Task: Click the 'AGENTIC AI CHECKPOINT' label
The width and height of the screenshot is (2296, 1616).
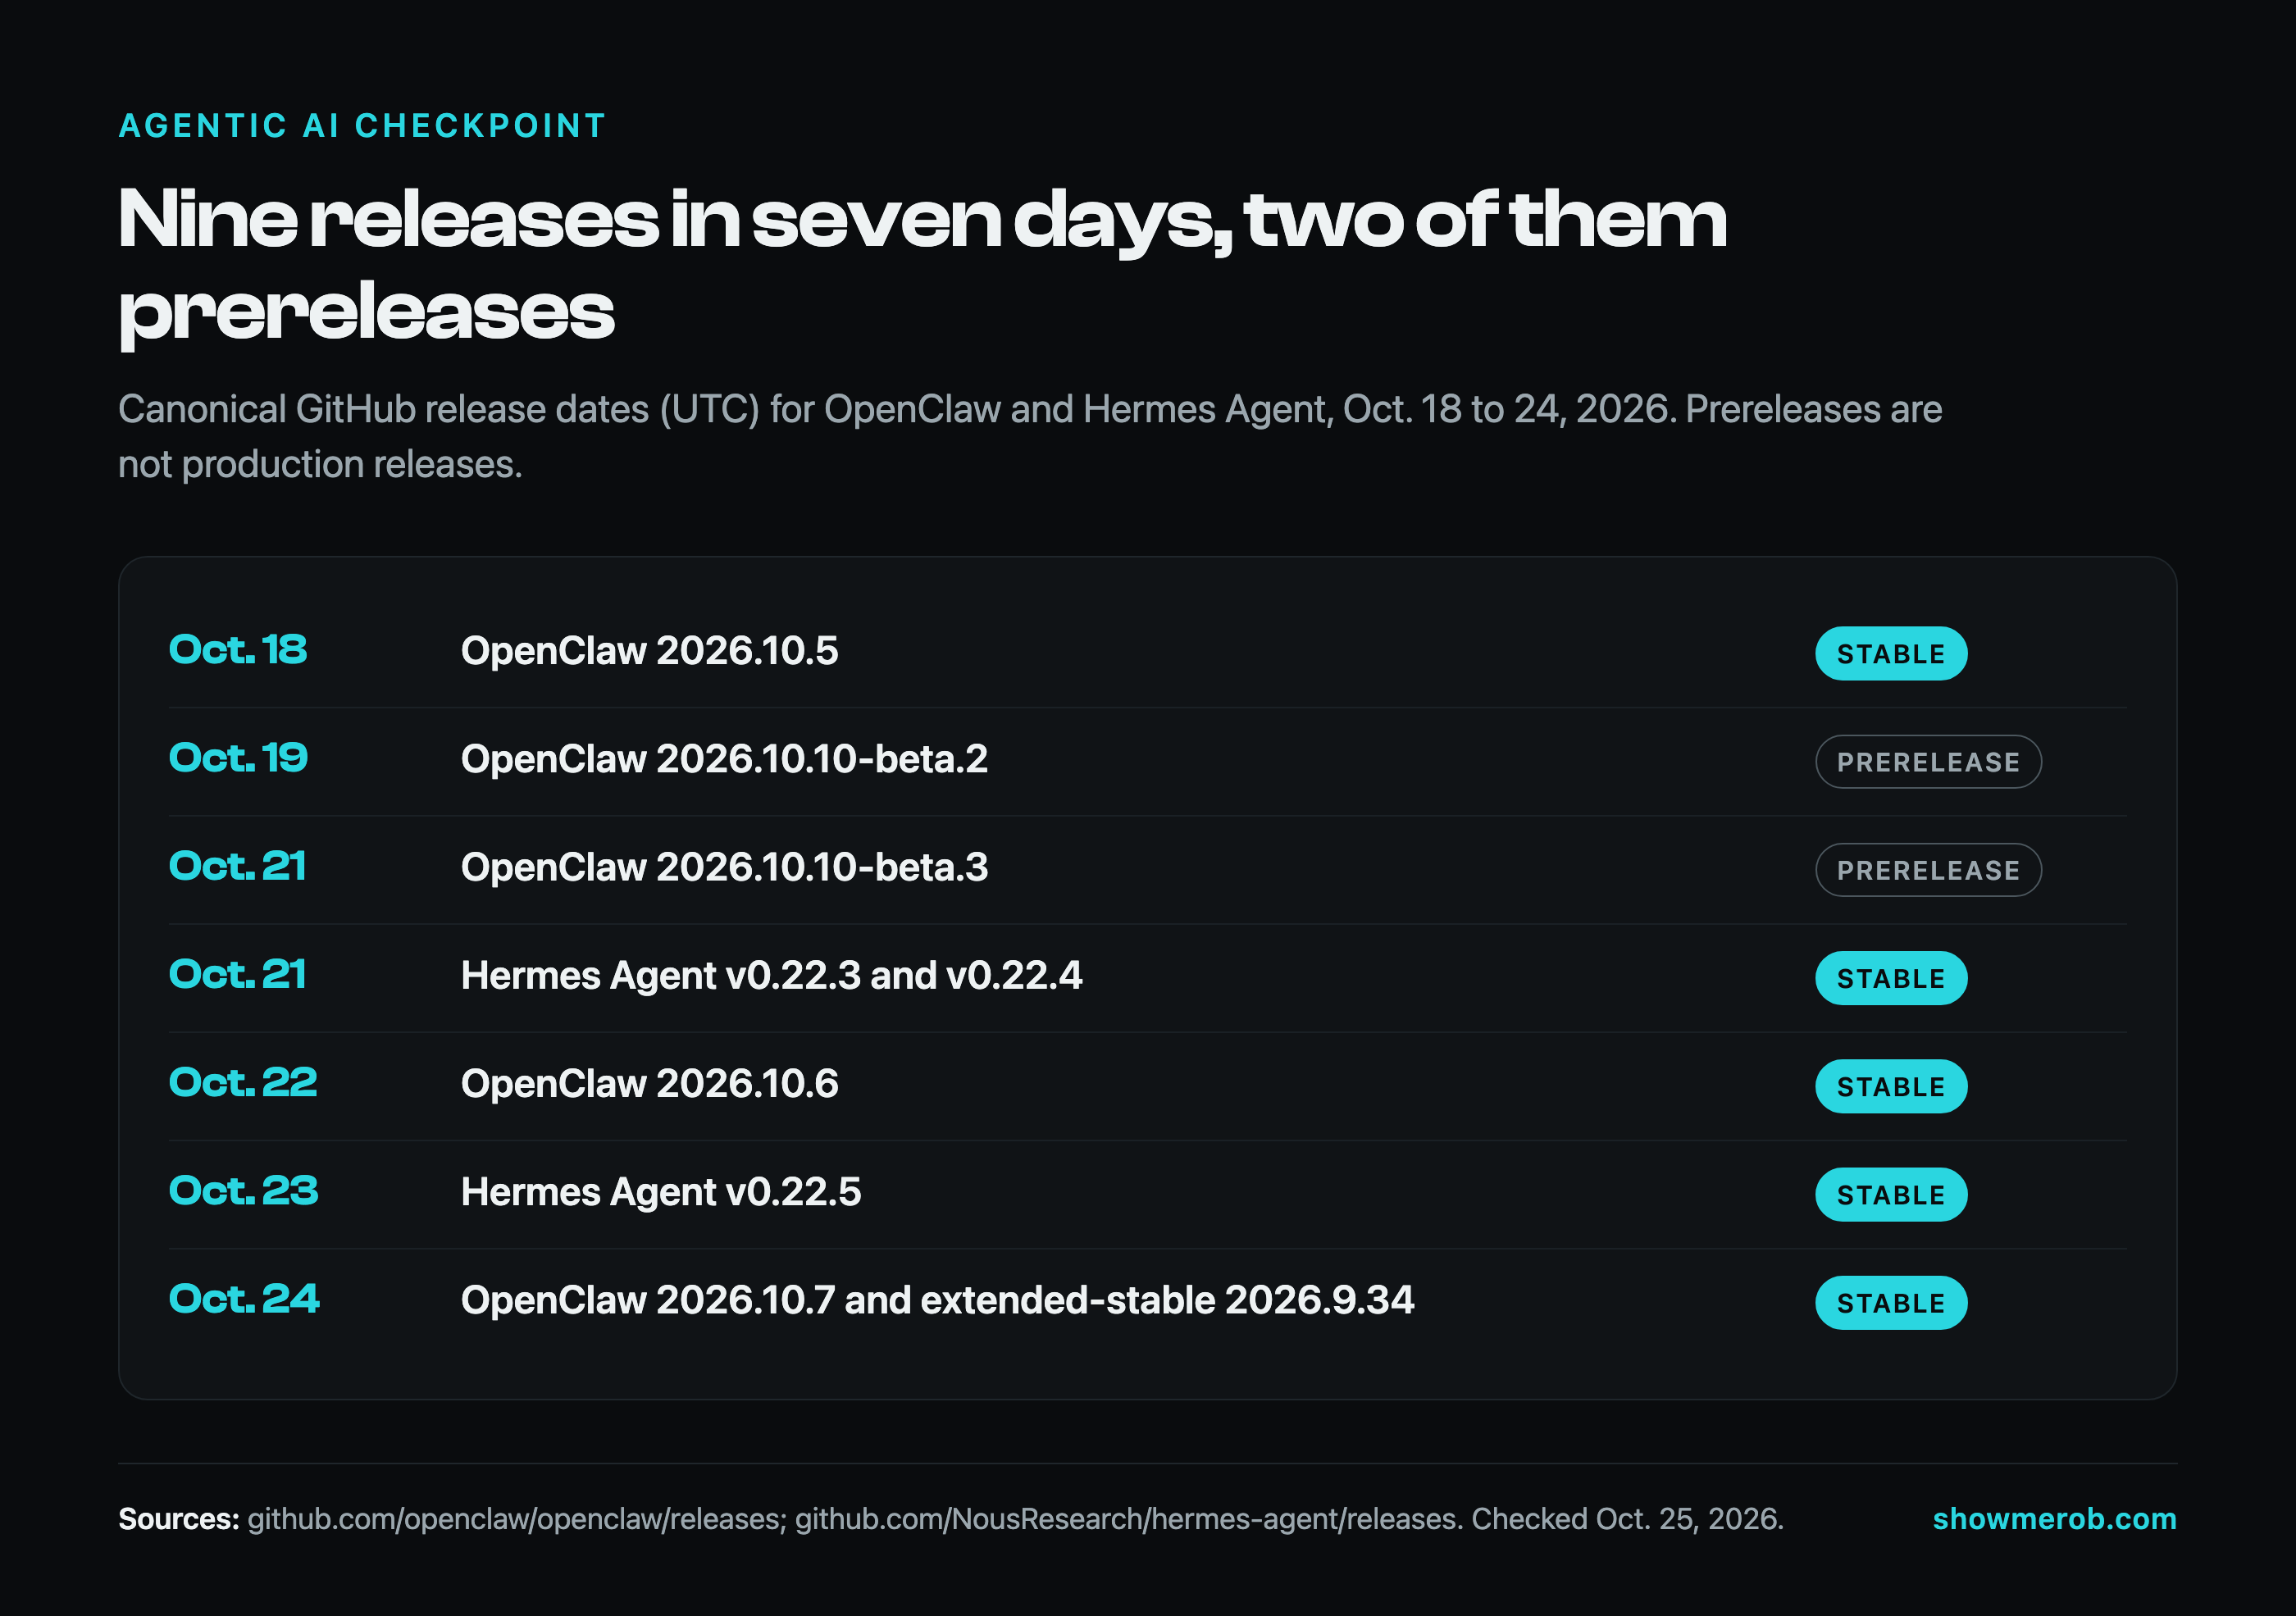Action: pos(362,126)
